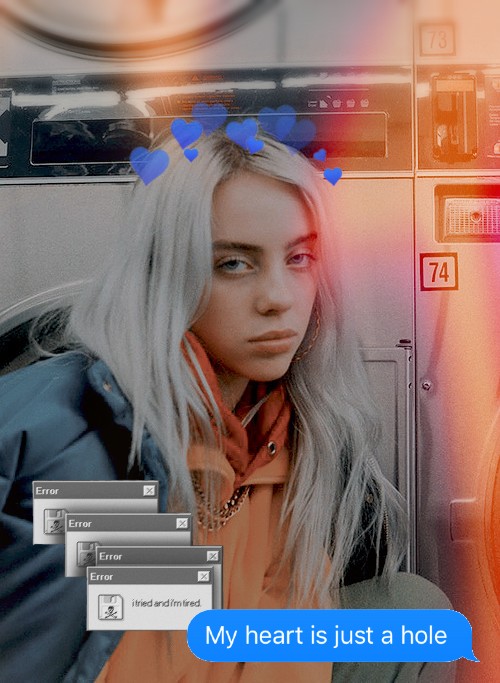Screen dimensions: 500x683
Task: Click the skull floppy icon in front Error dialog
Action: coord(110,607)
